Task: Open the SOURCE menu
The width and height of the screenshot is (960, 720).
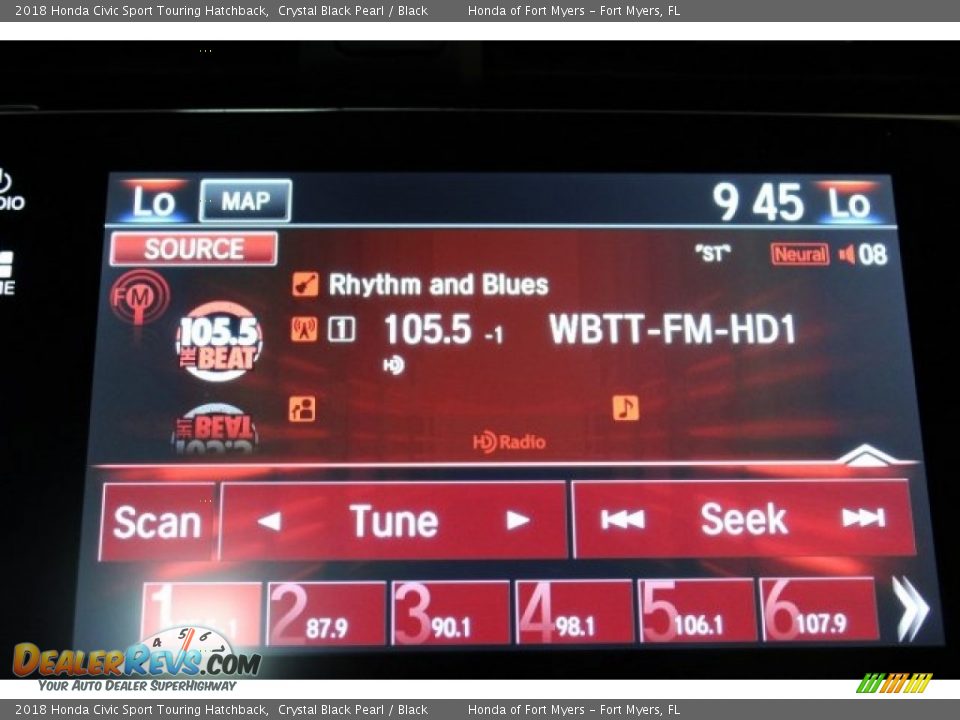Action: click(194, 249)
